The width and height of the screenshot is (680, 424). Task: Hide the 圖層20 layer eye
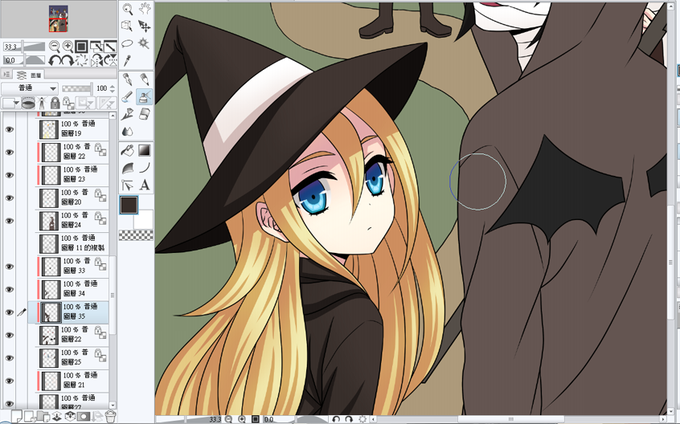tap(10, 198)
